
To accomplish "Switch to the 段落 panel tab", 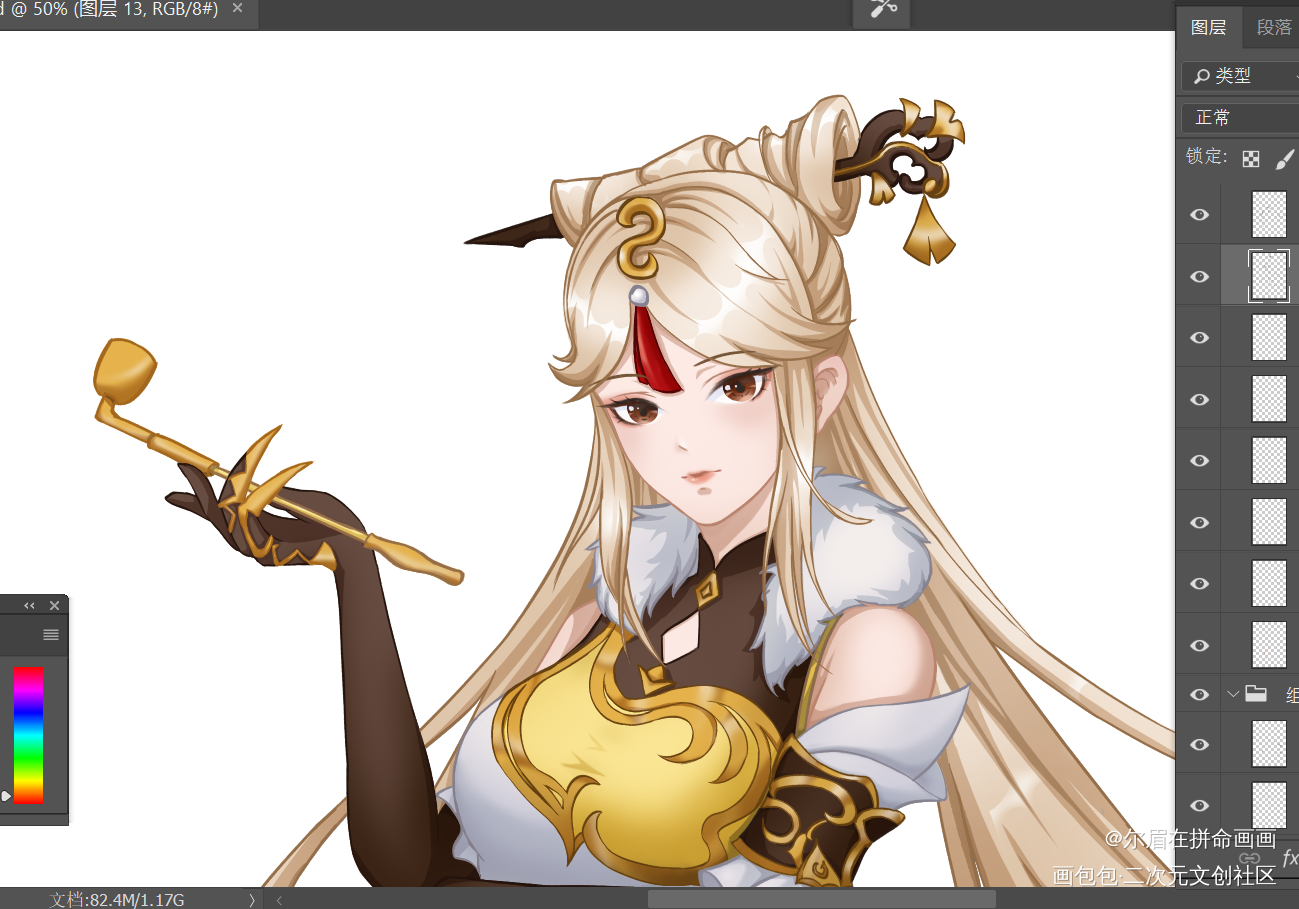I will (x=1273, y=27).
